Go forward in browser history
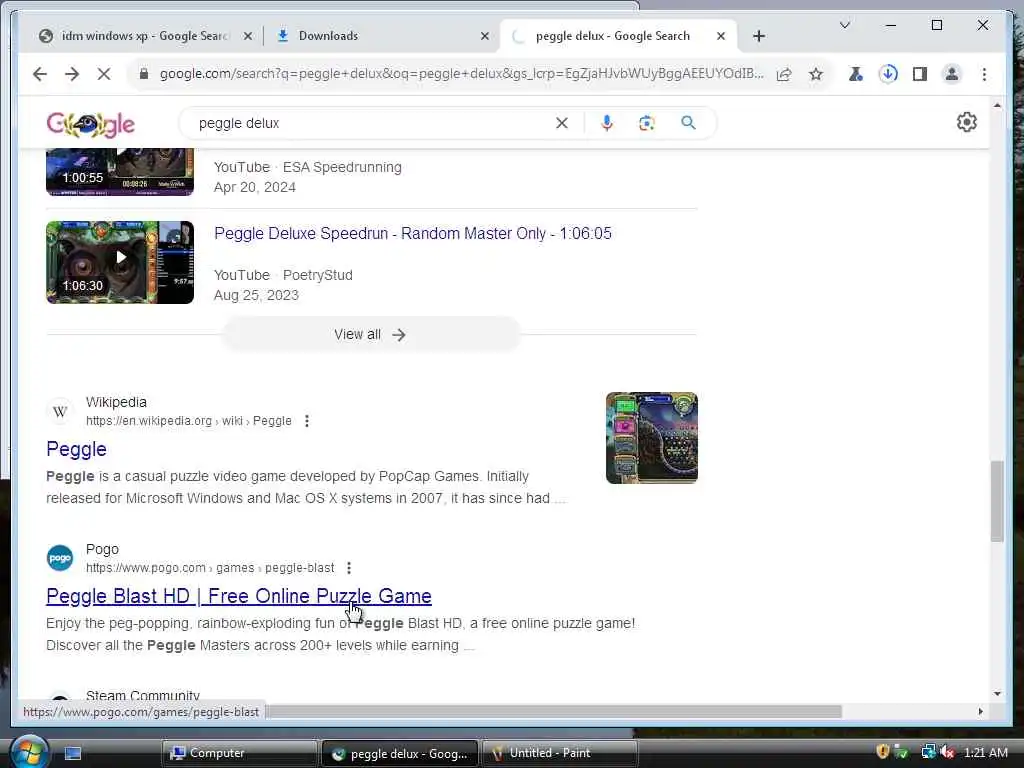This screenshot has height=768, width=1024. (x=72, y=74)
